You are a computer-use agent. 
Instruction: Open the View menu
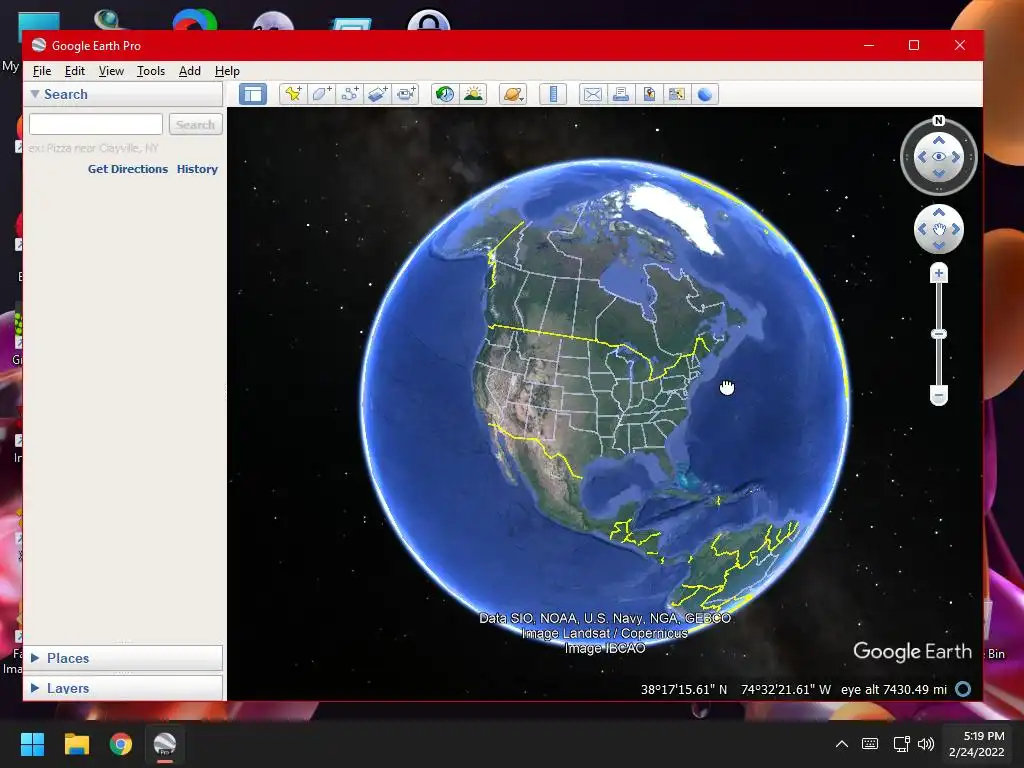[111, 71]
